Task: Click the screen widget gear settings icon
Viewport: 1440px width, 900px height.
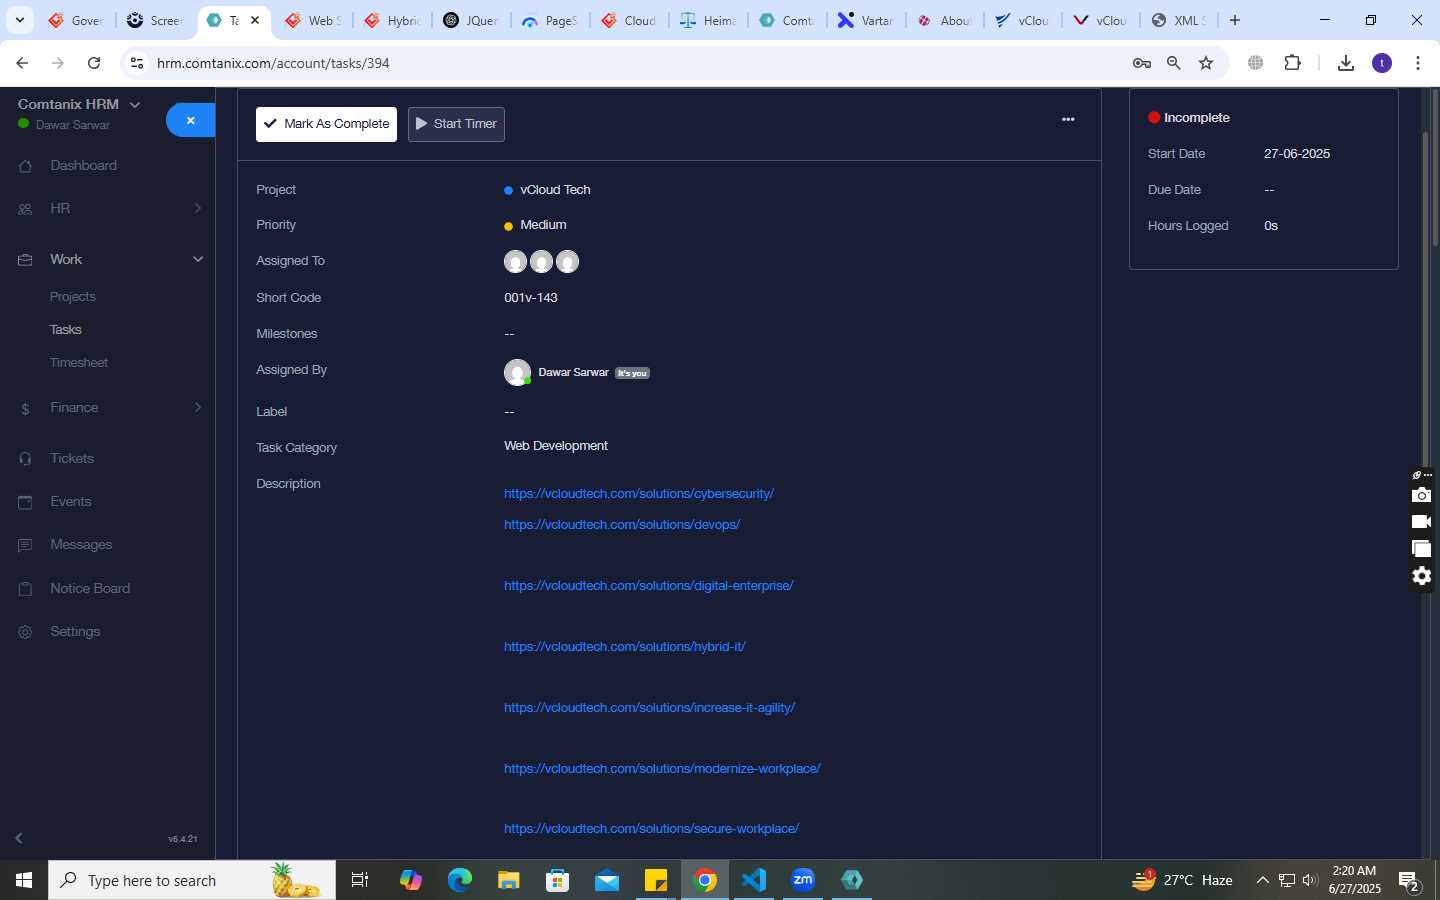Action: click(1421, 576)
